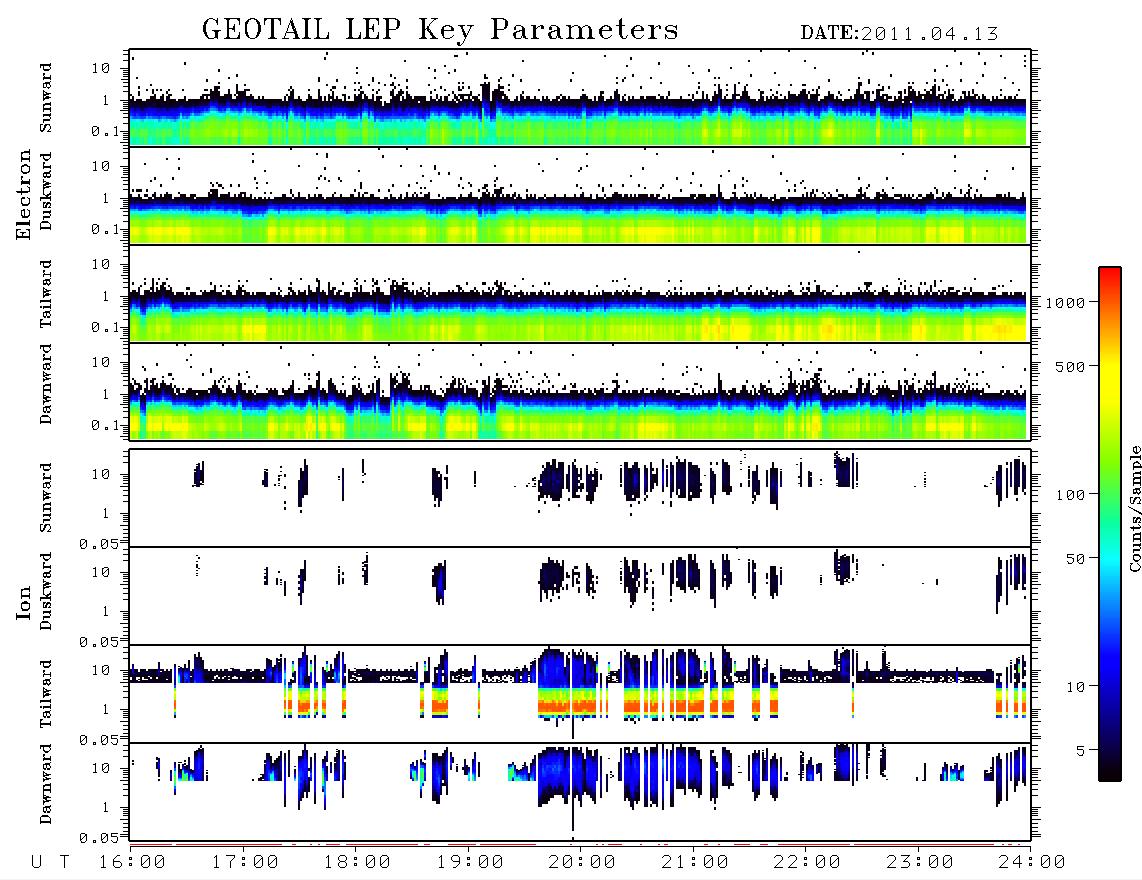The image size is (1142, 880).
Task: Click the "18:00" time tick label
Action: pyautogui.click(x=357, y=863)
